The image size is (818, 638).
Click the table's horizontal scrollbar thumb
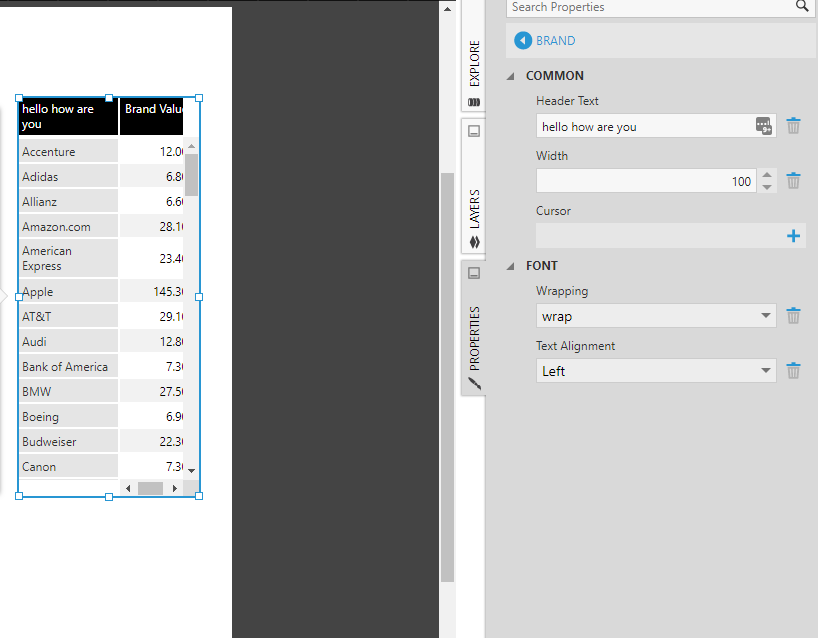[x=150, y=488]
